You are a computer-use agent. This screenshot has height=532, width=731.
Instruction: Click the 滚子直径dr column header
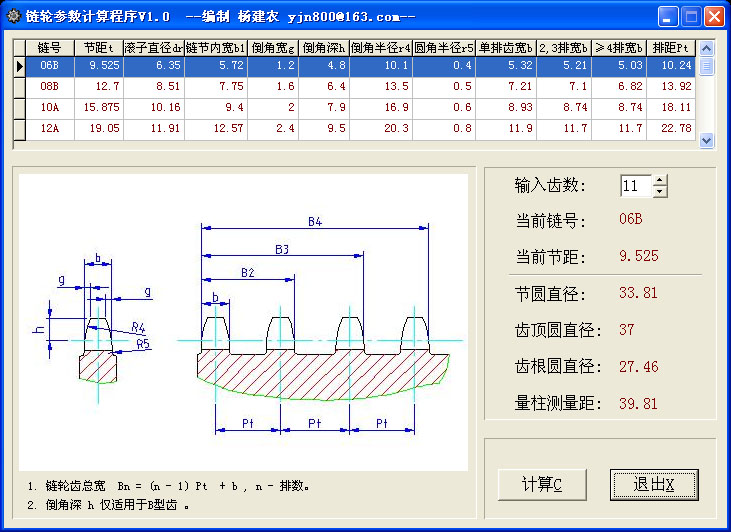click(154, 48)
